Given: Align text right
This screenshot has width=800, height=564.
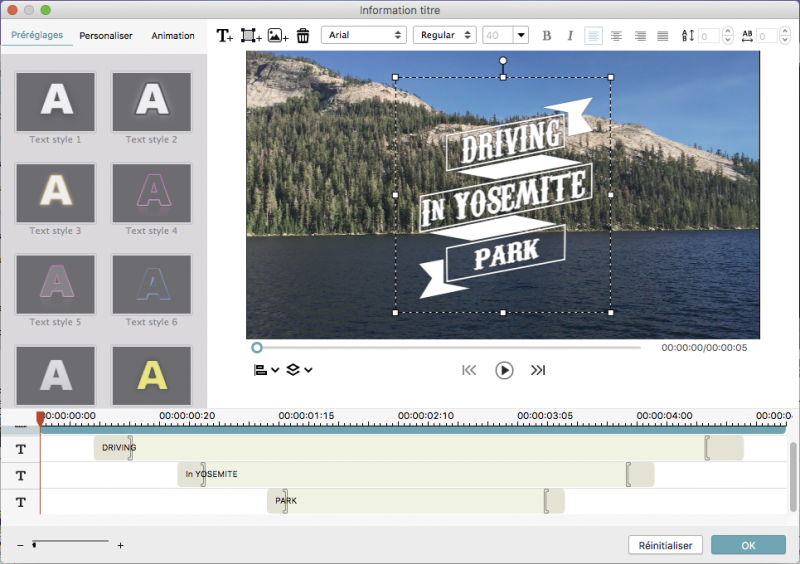Looking at the screenshot, I should coord(640,36).
